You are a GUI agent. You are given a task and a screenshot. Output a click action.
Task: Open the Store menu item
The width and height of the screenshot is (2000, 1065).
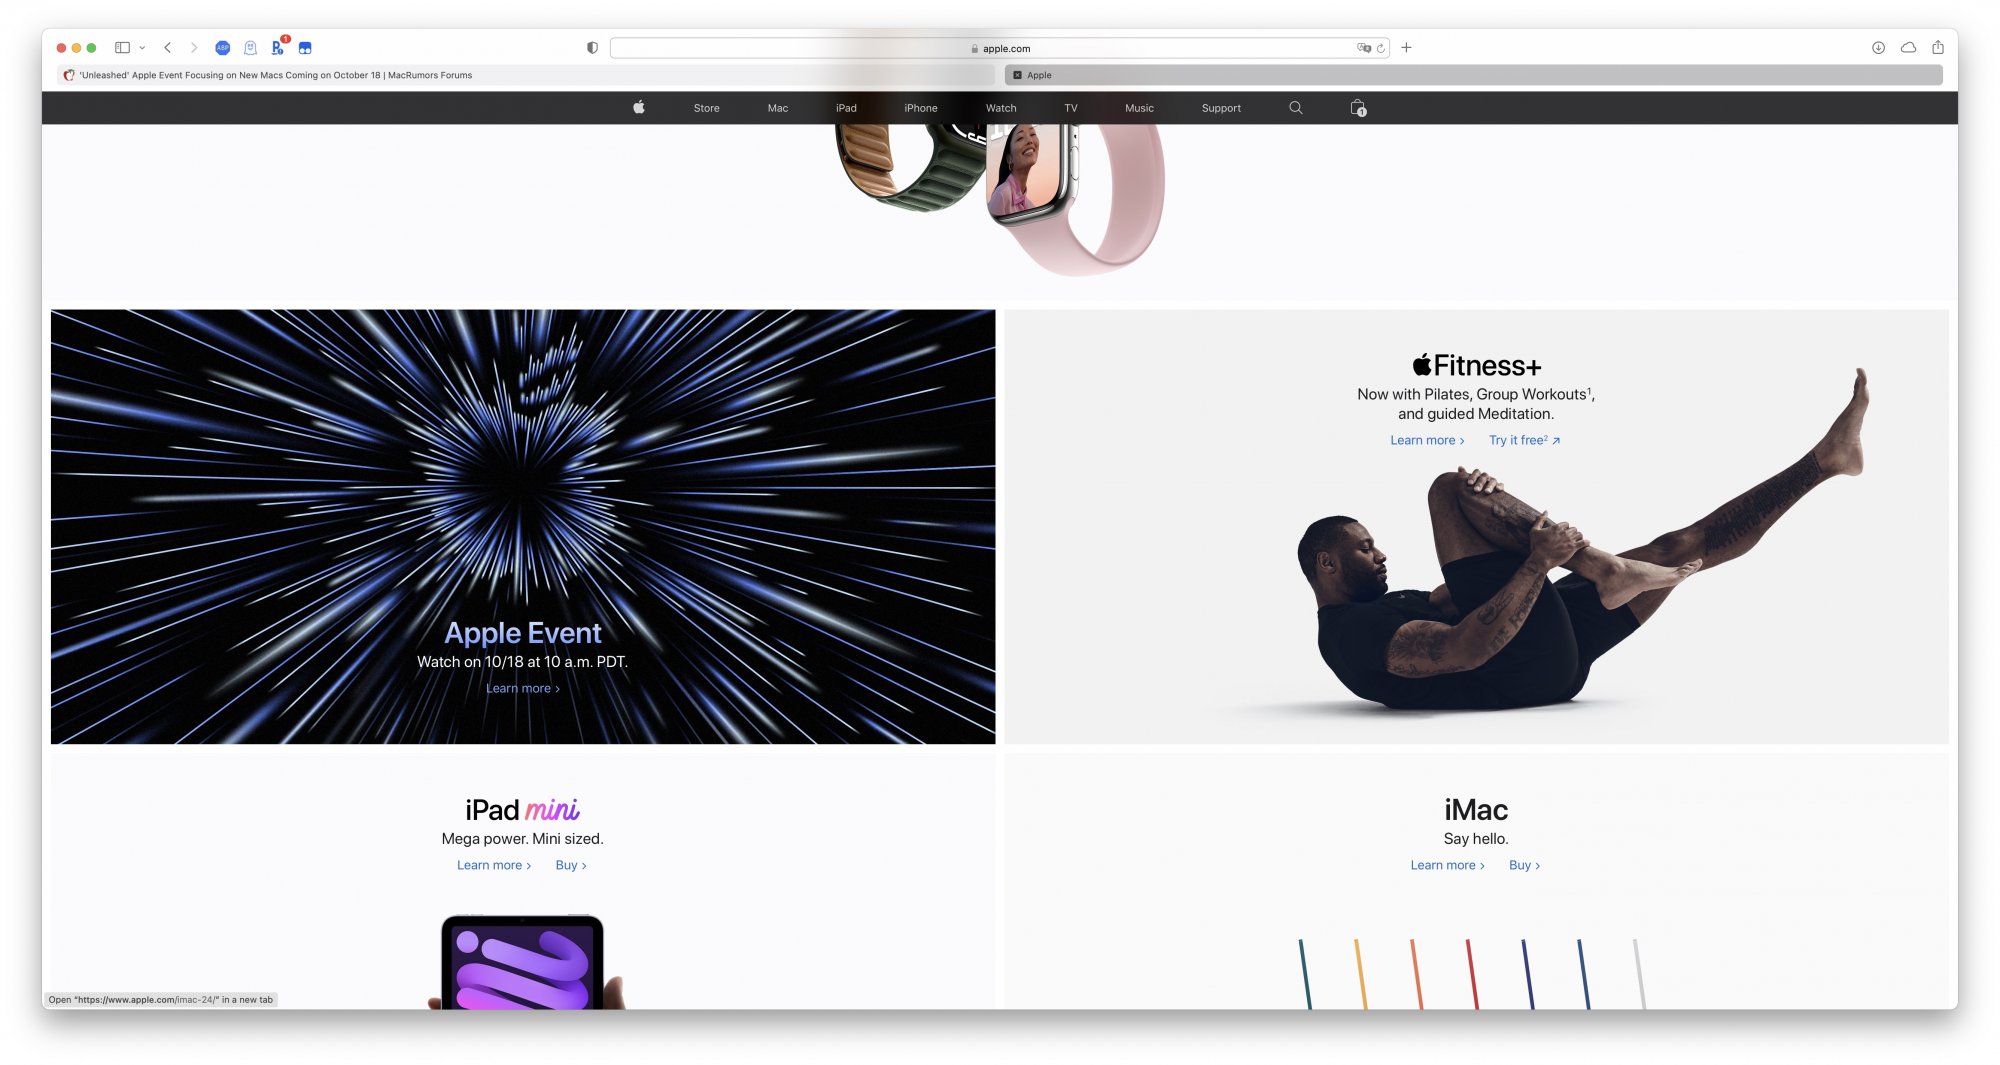pos(706,108)
